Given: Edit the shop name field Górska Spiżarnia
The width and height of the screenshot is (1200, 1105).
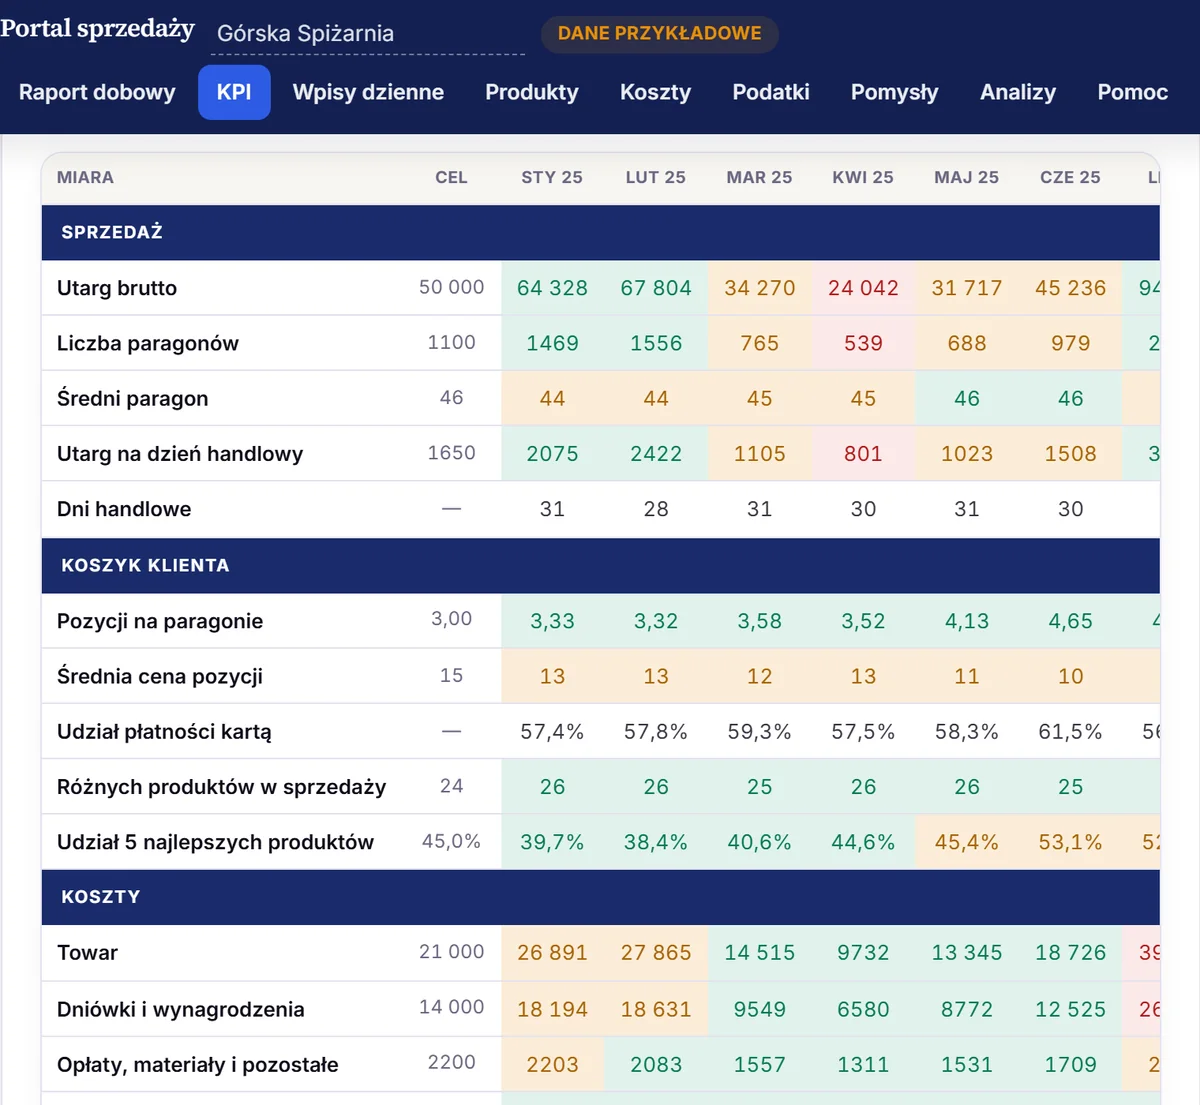Looking at the screenshot, I should [368, 34].
